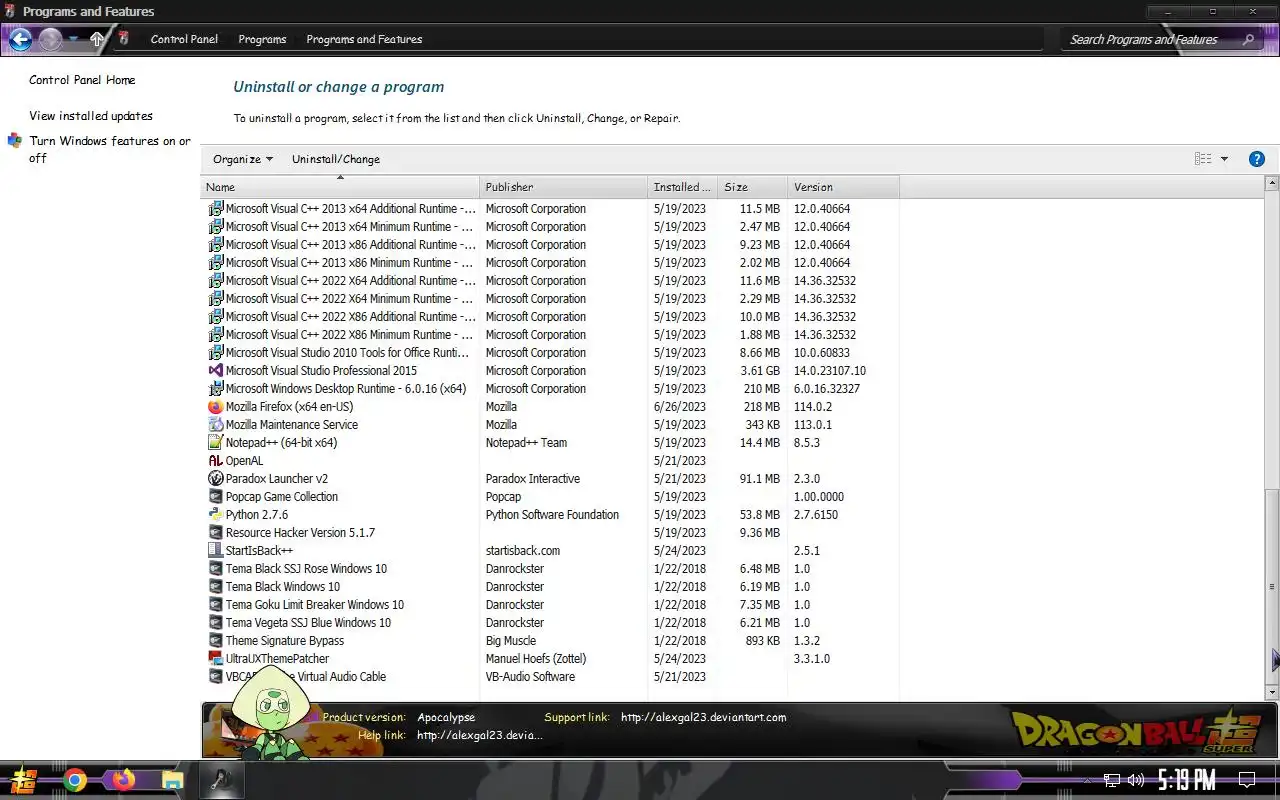Click the Visual Studio Professional 2015 icon
Image resolution: width=1280 pixels, height=800 pixels.
click(215, 371)
